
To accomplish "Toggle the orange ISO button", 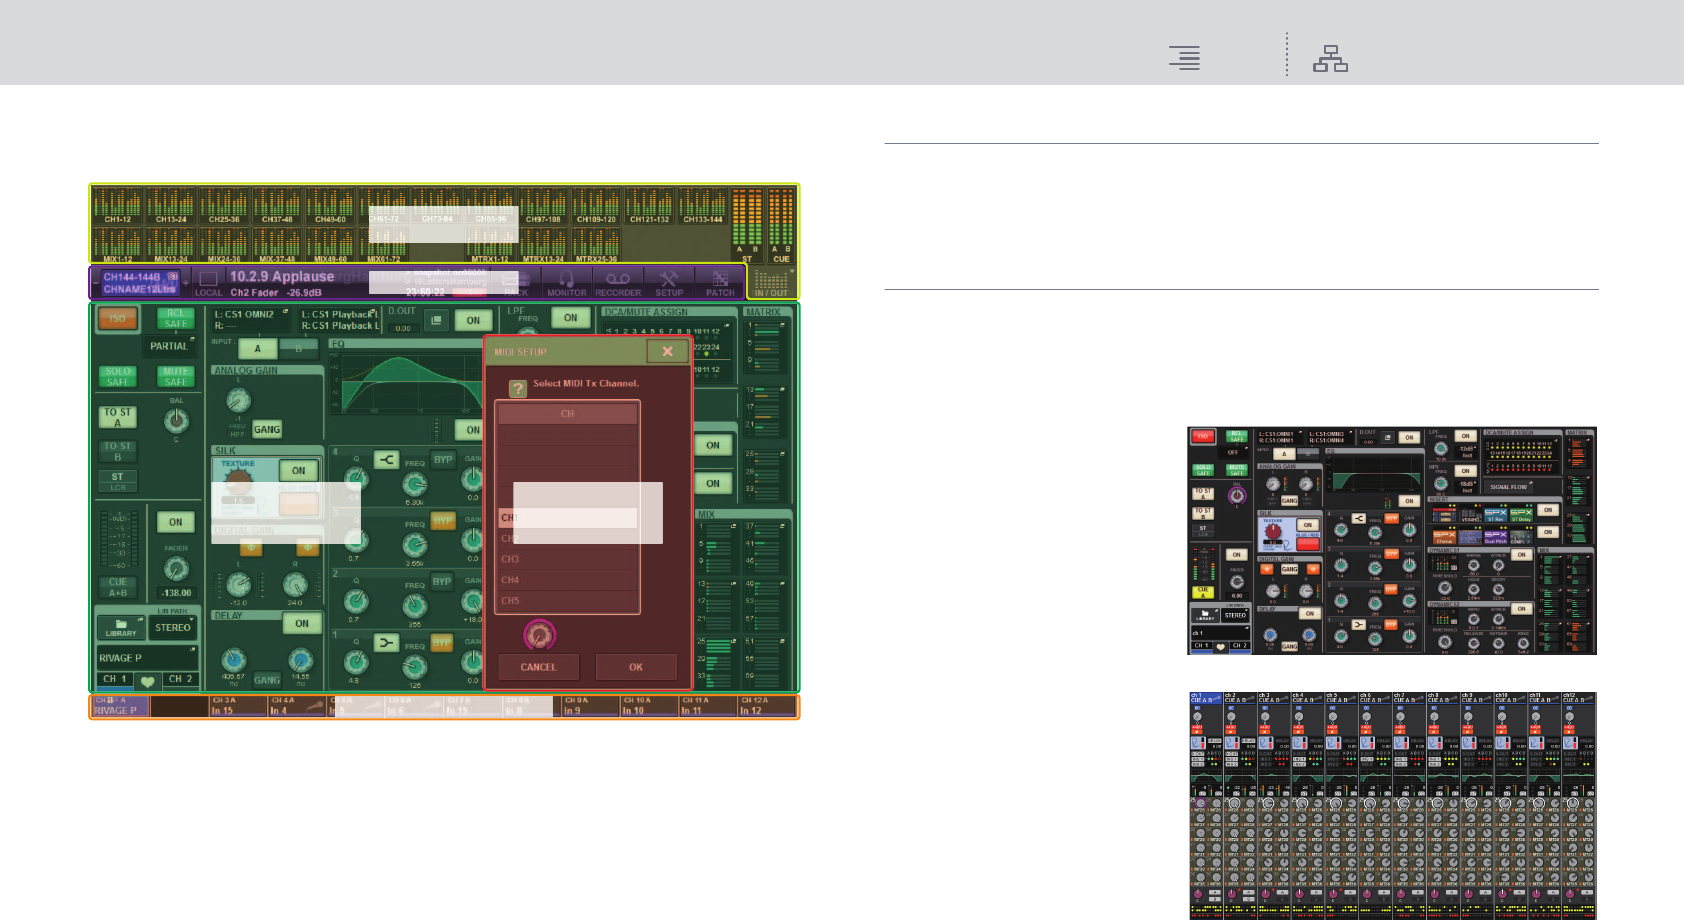I will click(118, 319).
